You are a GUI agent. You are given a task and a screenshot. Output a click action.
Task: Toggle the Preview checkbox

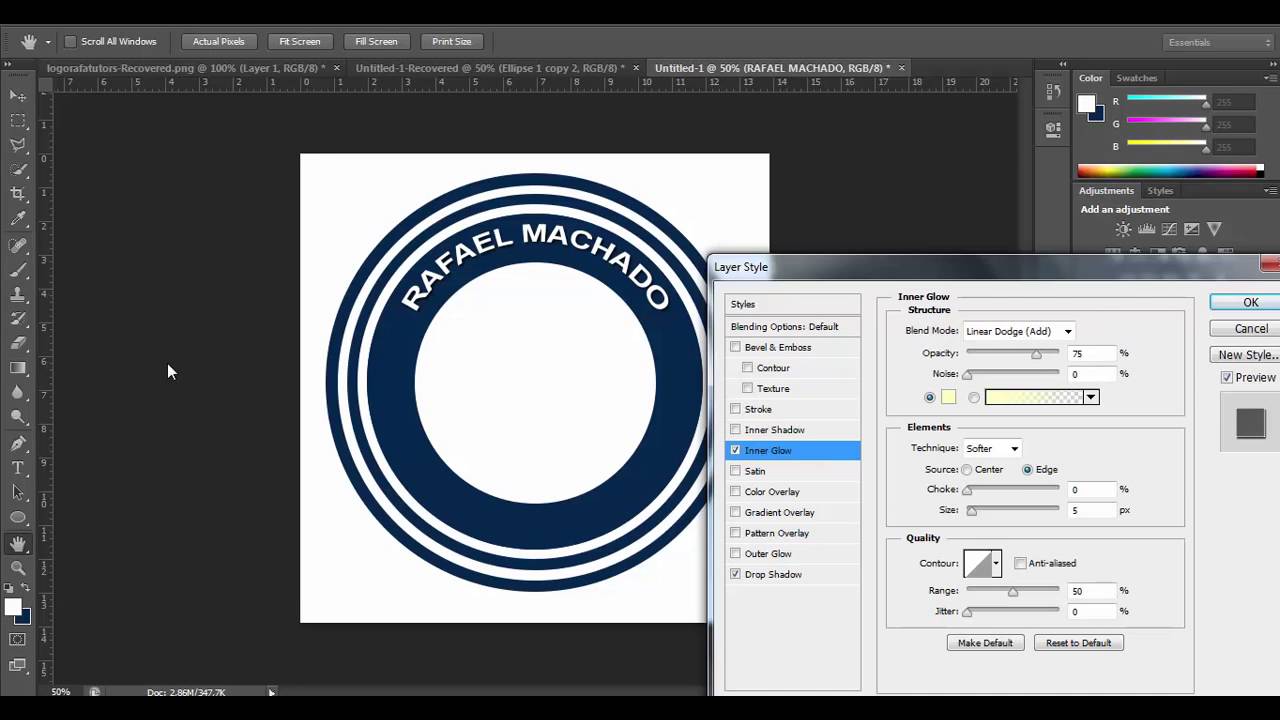click(1227, 377)
